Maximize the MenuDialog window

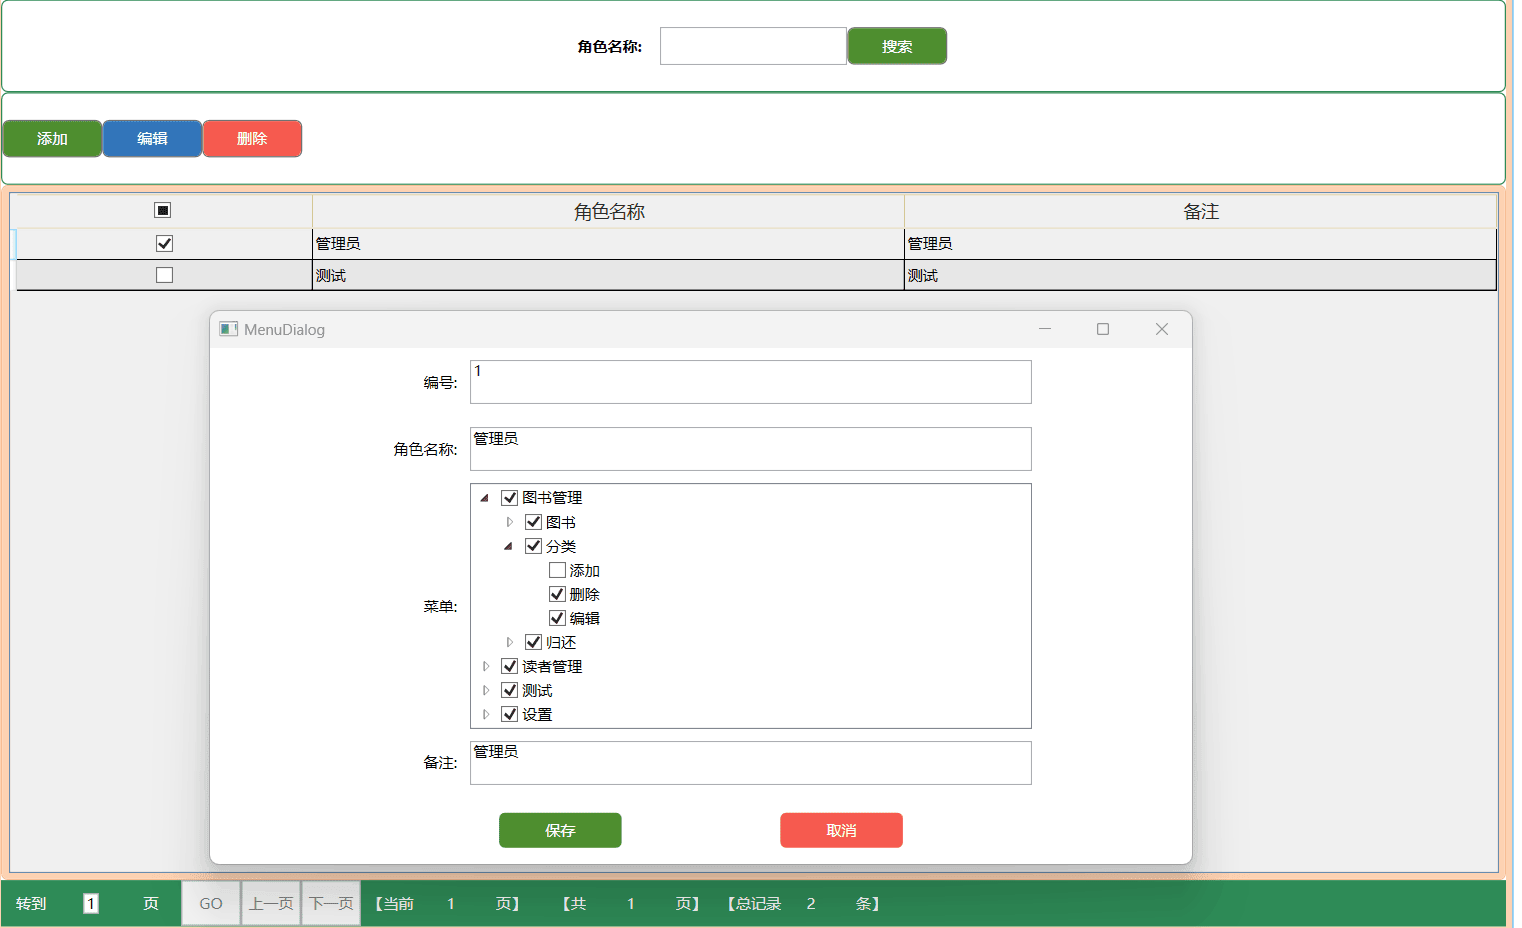point(1103,329)
